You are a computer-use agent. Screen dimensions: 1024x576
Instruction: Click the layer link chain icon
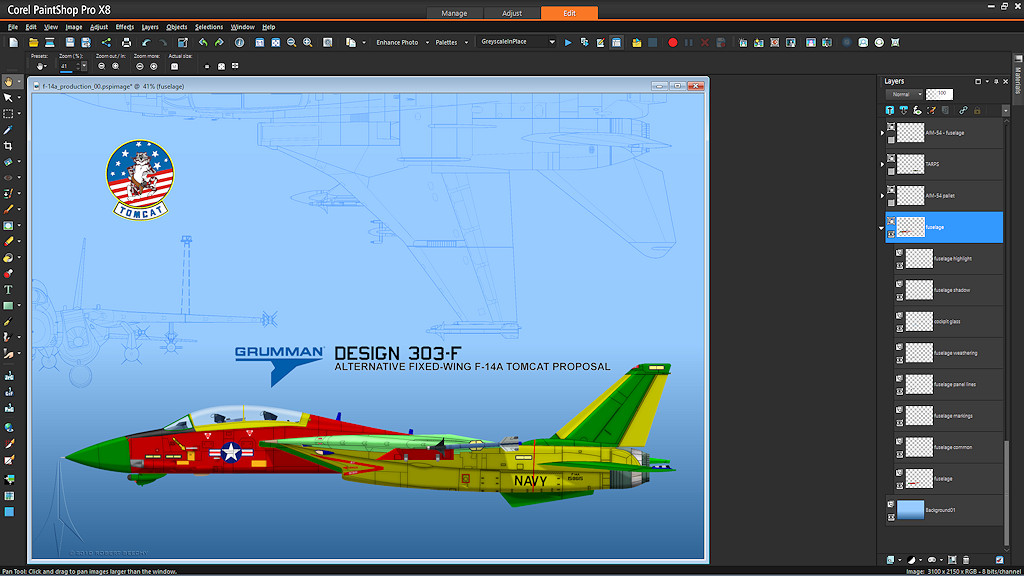pyautogui.click(x=963, y=110)
